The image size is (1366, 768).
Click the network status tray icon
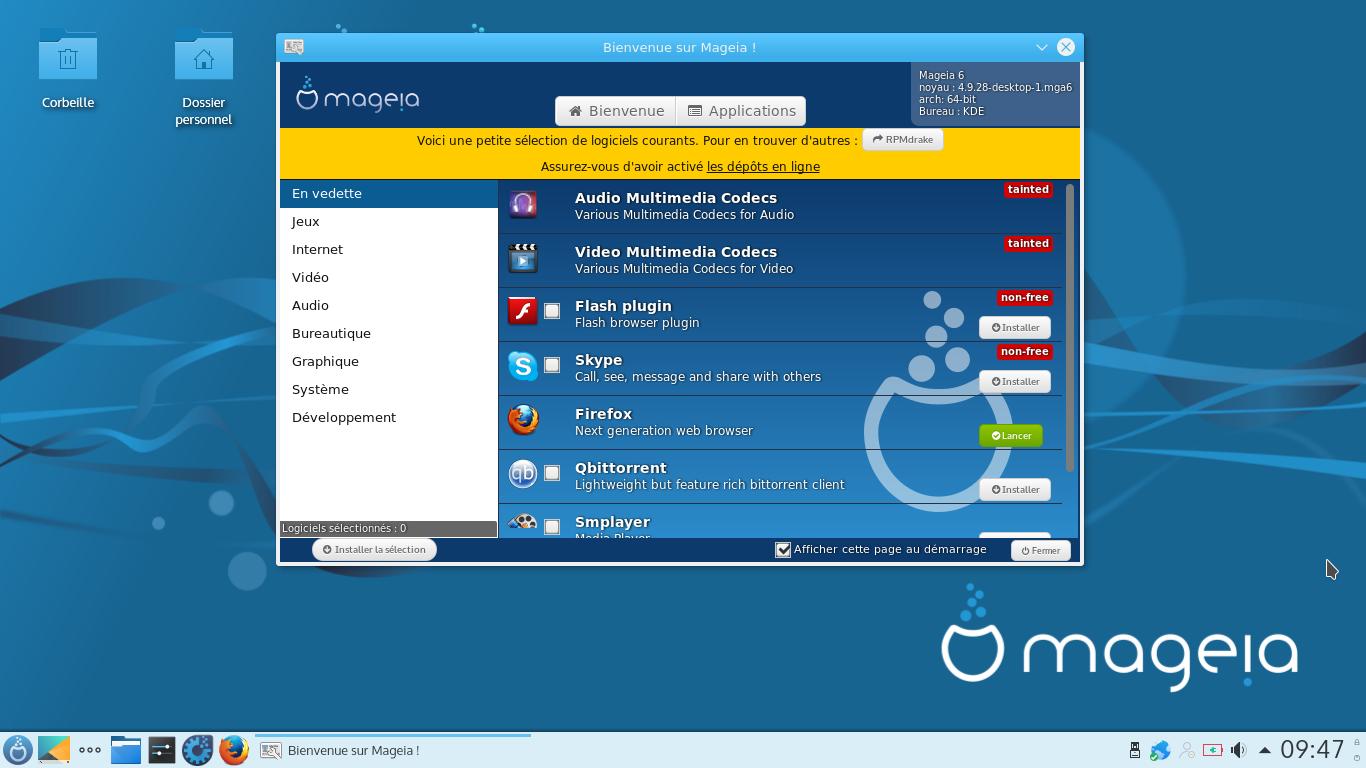[x=1187, y=750]
